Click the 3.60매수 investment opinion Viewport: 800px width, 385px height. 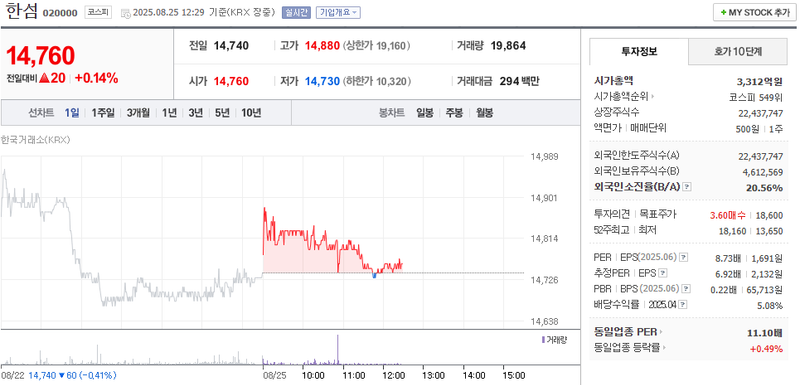[728, 215]
